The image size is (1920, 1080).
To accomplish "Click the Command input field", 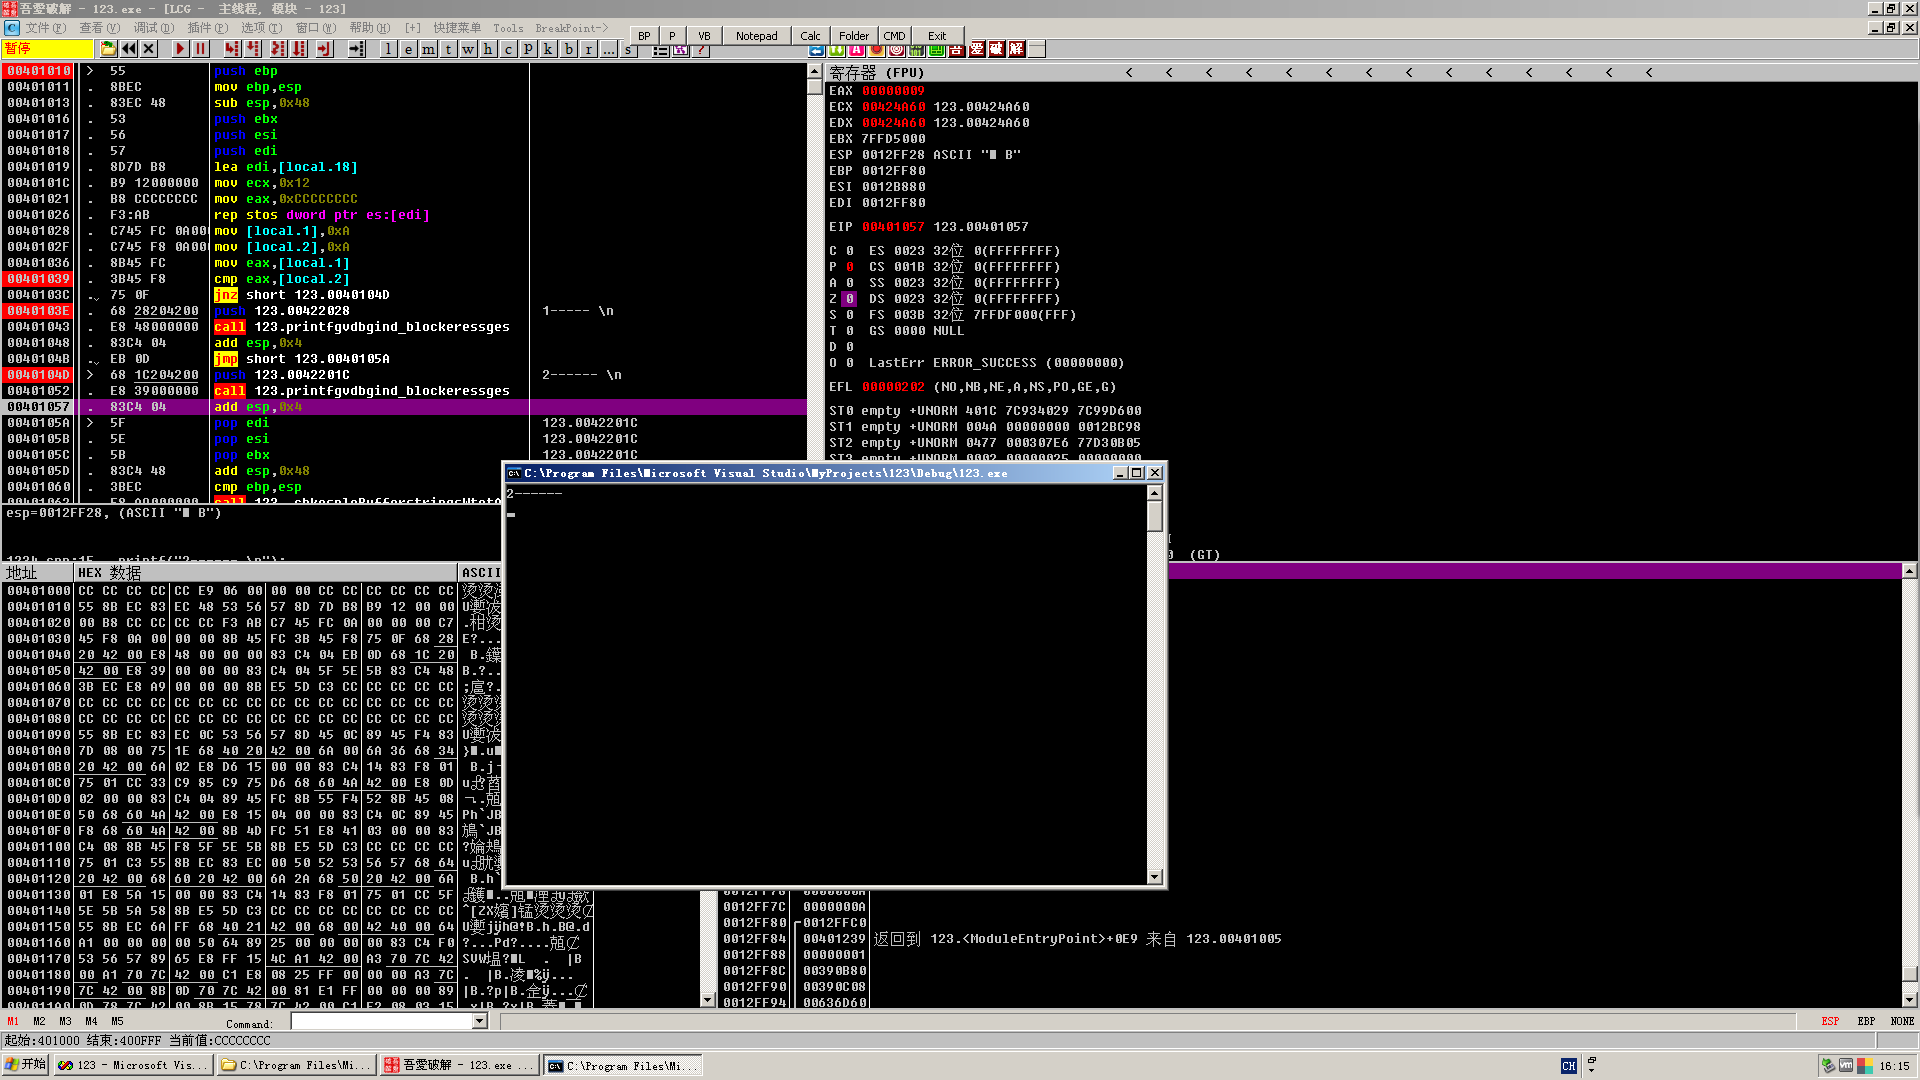I will [x=381, y=1021].
